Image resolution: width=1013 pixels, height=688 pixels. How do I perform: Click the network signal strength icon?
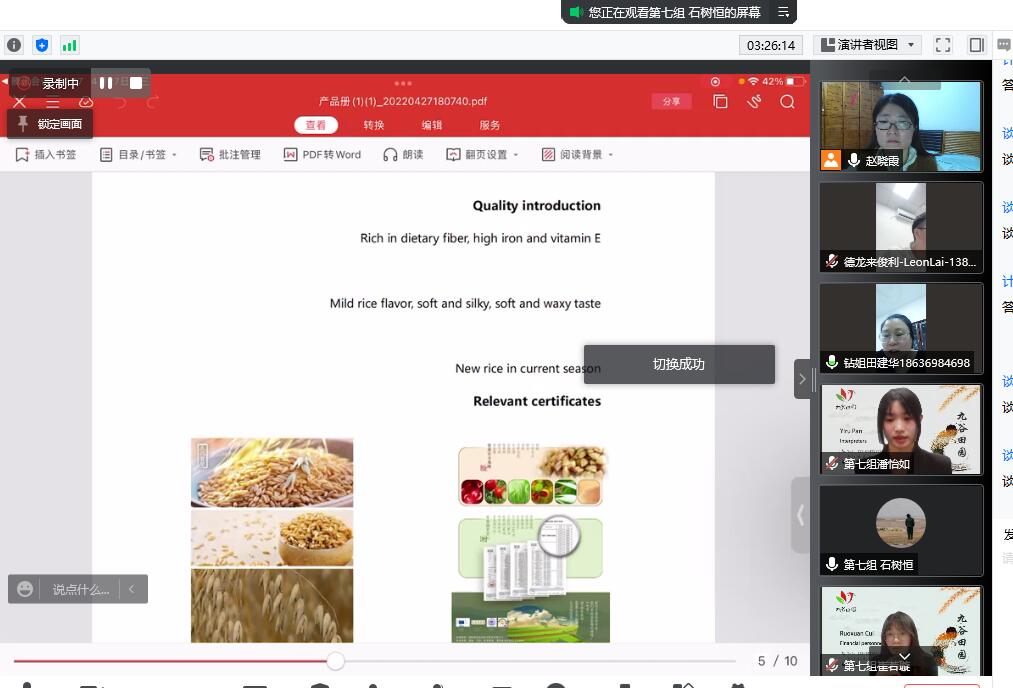69,45
